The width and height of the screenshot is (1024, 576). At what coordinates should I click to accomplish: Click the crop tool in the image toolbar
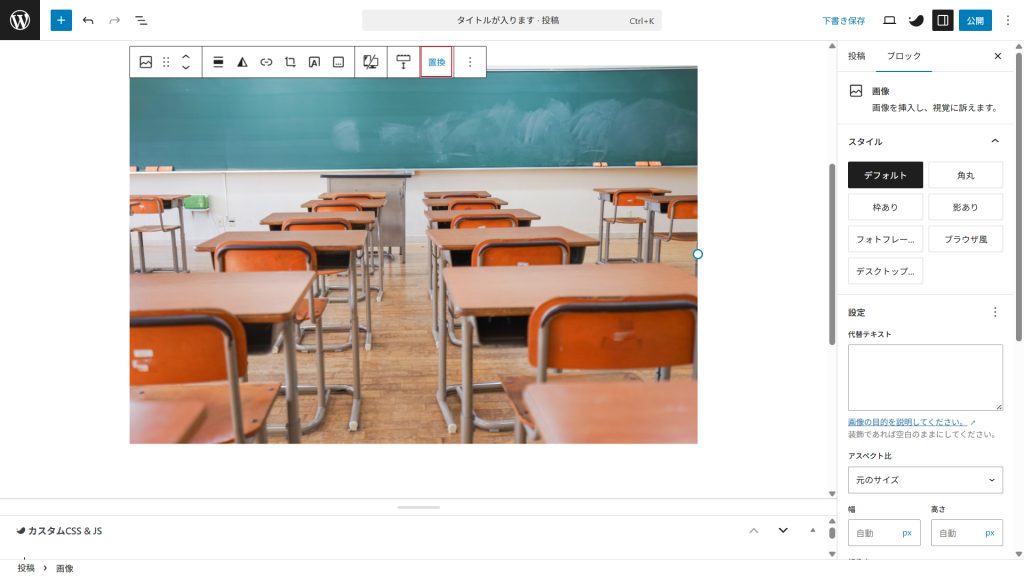(290, 62)
